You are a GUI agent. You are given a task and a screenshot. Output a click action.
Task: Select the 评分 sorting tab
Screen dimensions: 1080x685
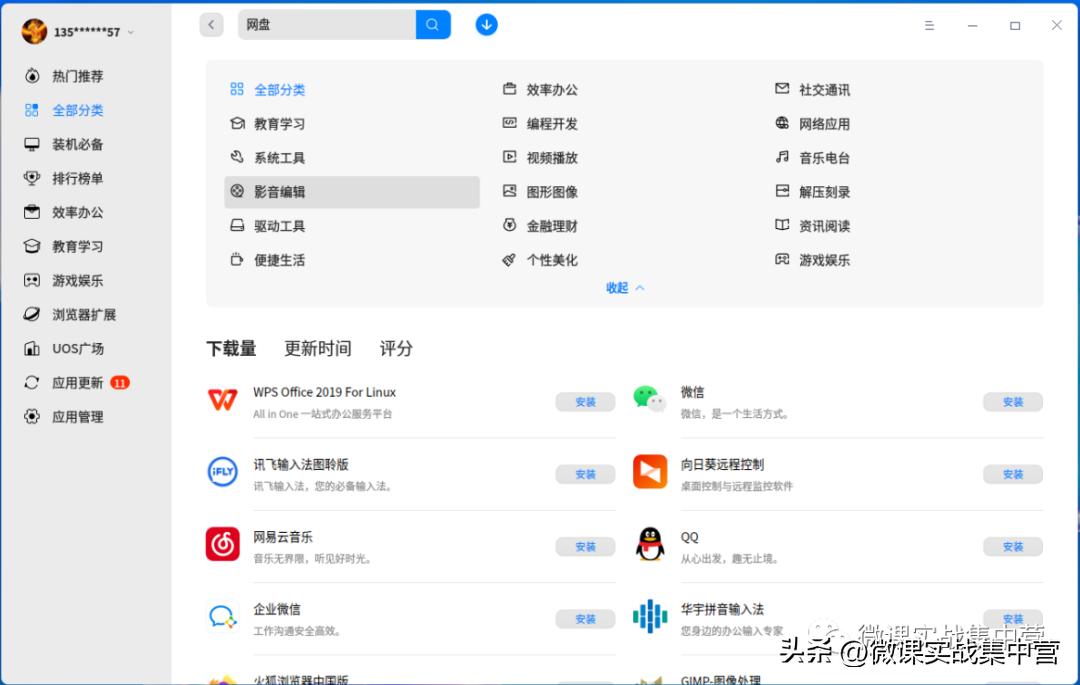(396, 349)
